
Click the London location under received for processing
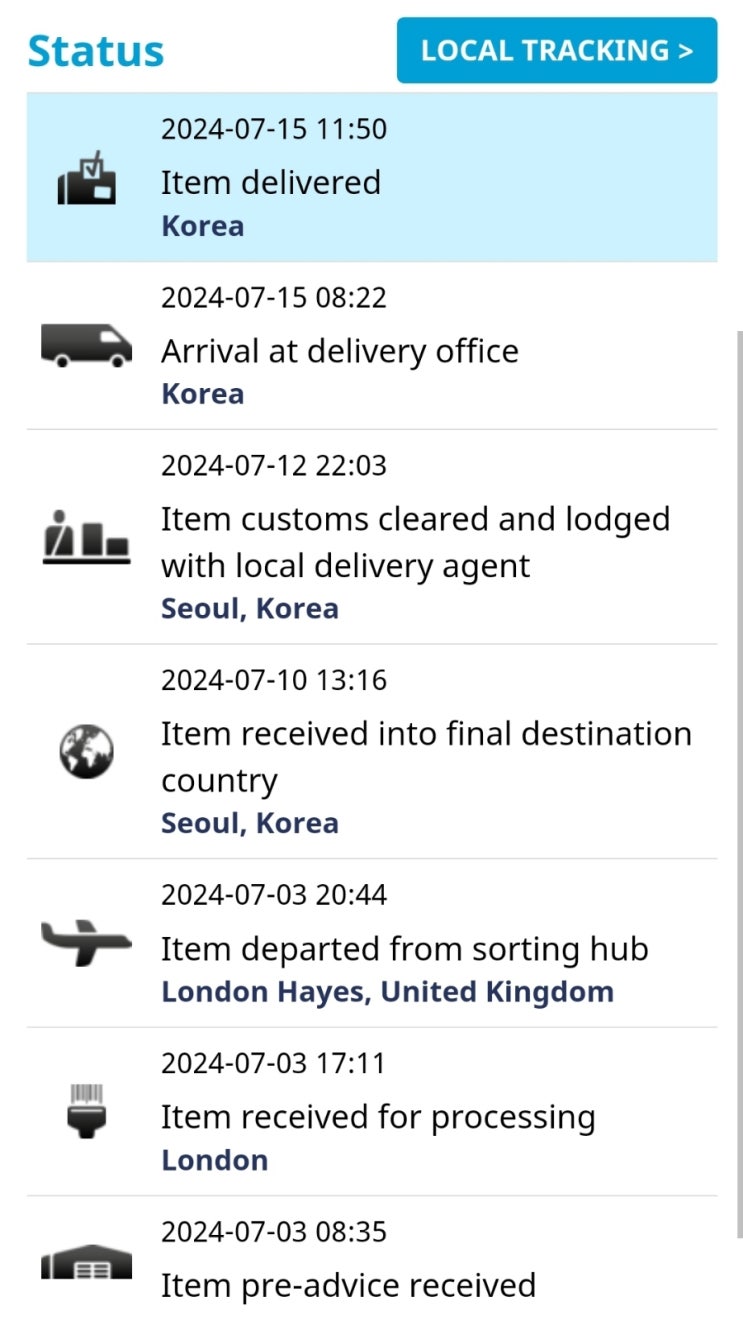coord(215,1160)
